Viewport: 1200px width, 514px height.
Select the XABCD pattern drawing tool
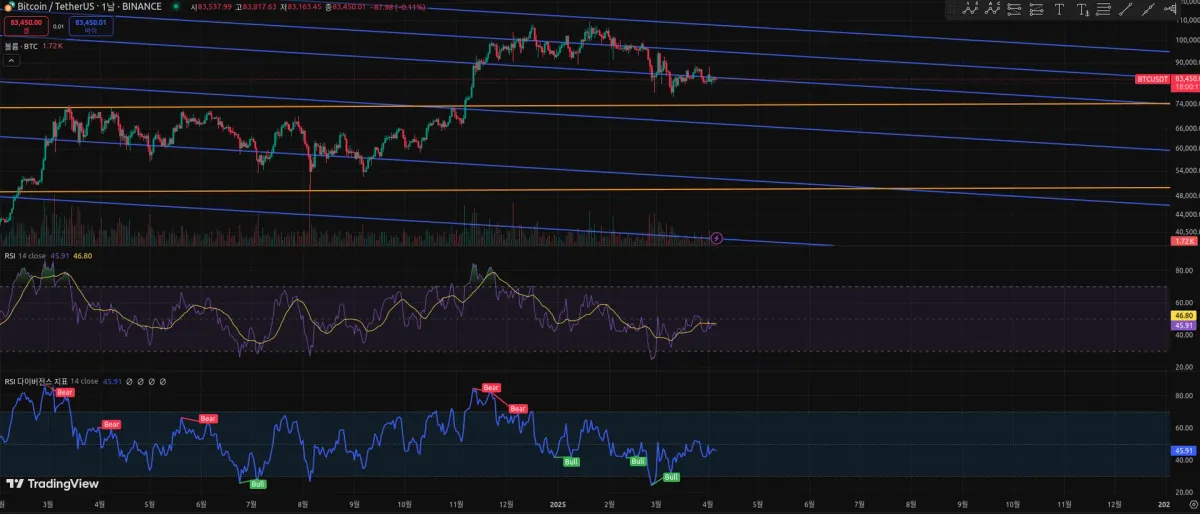click(969, 9)
